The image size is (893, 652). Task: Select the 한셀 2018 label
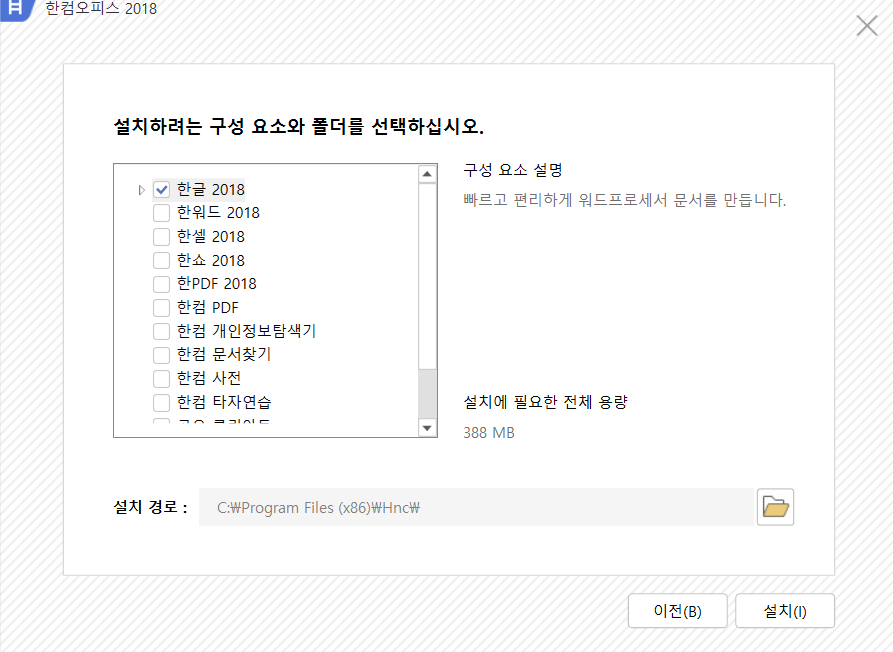[211, 237]
